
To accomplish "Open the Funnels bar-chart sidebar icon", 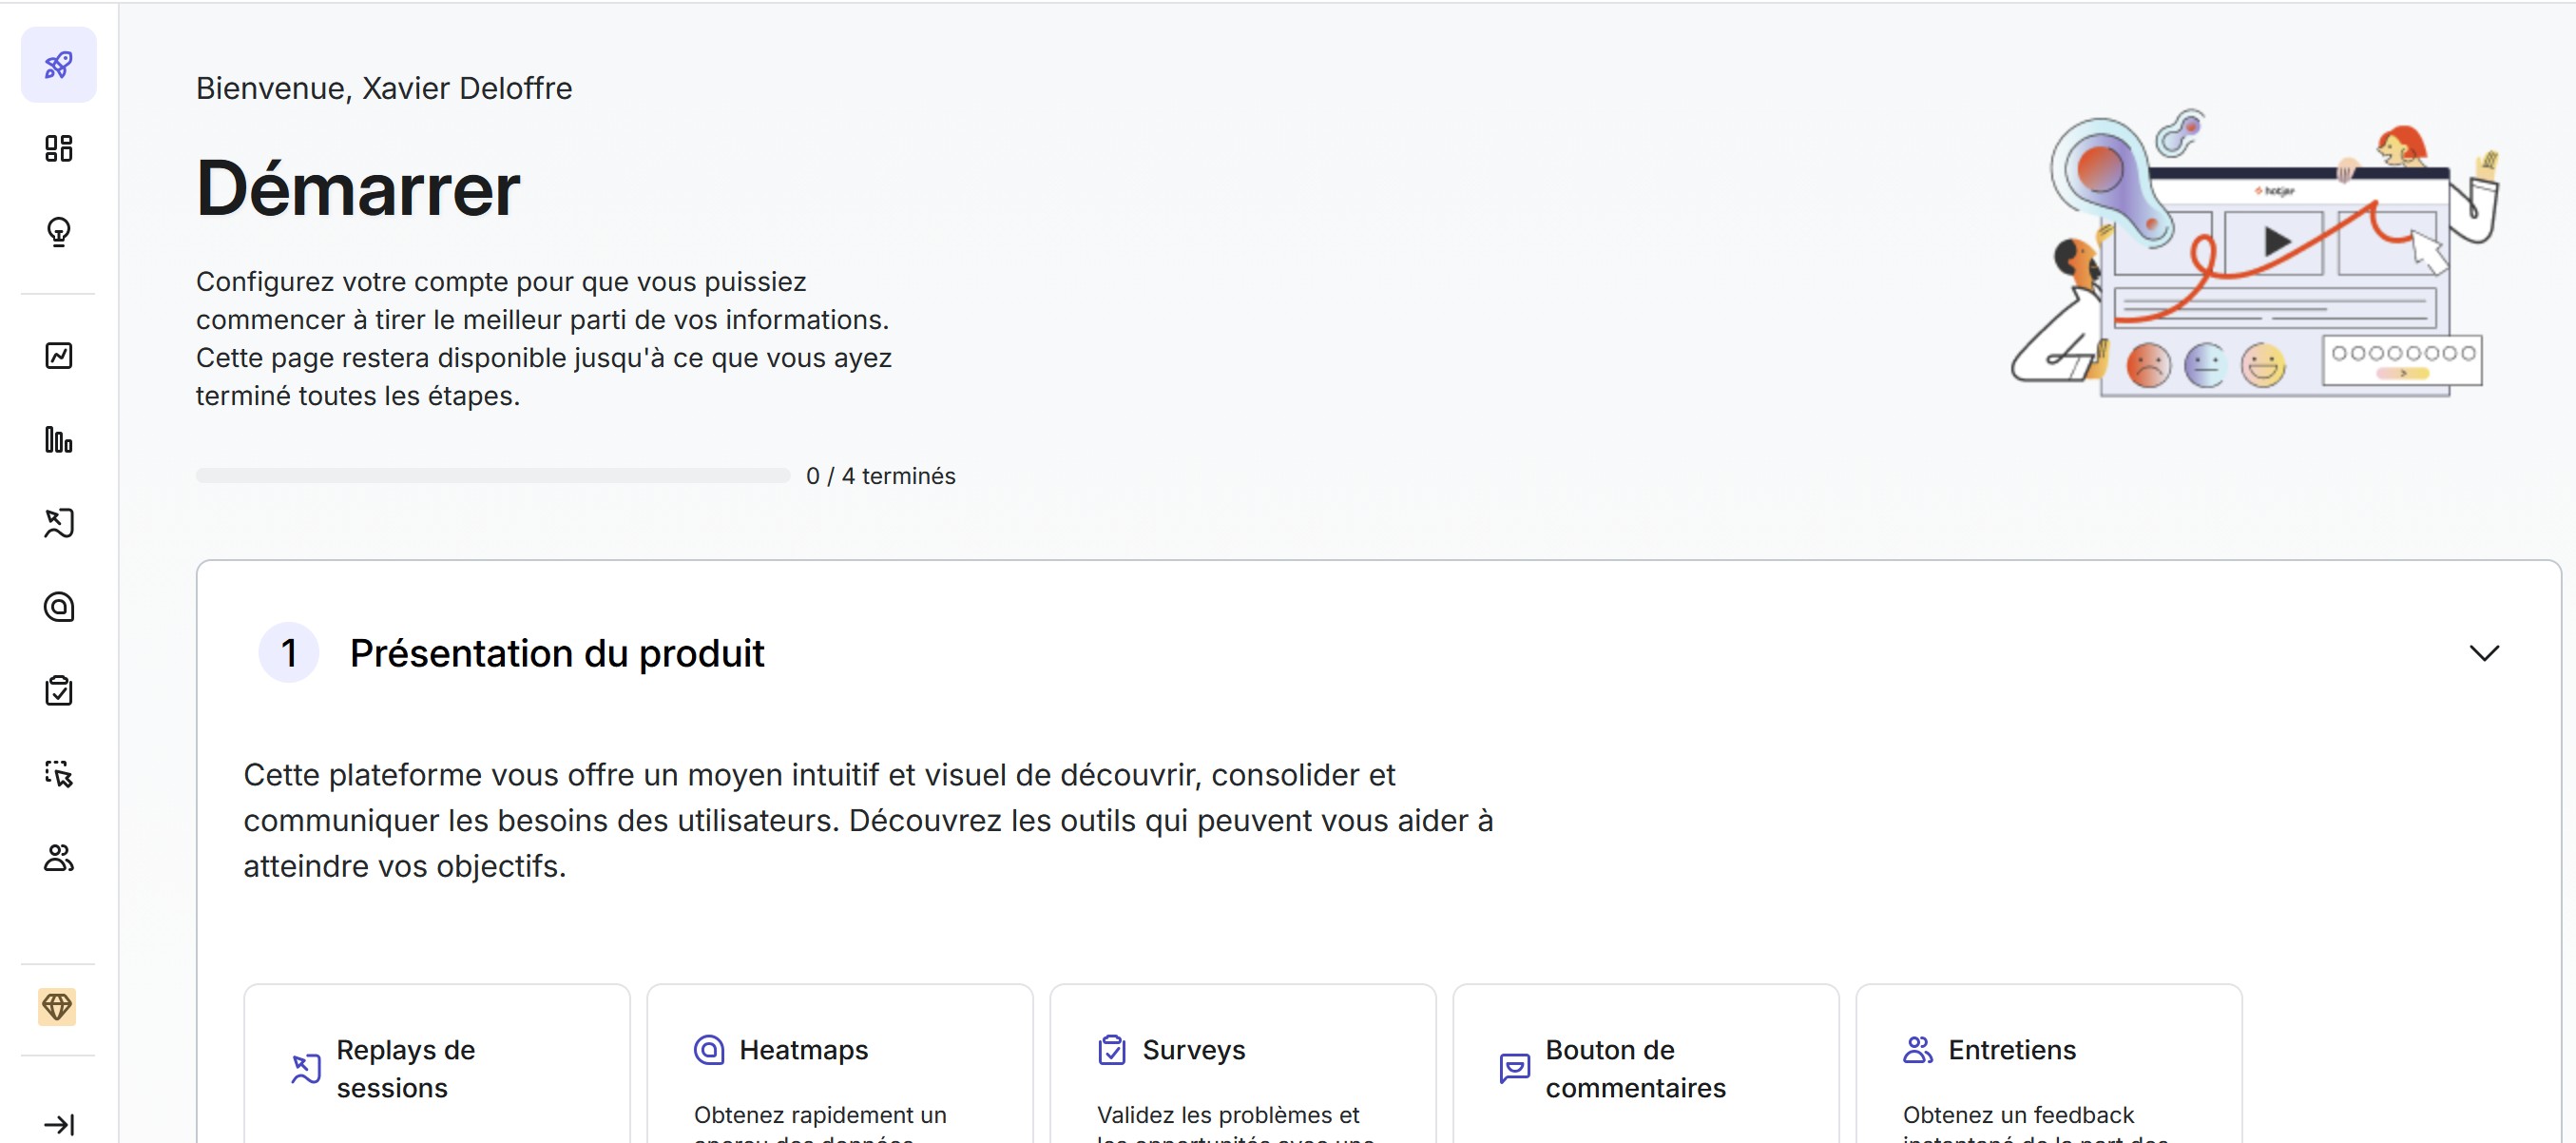I will pos(58,440).
